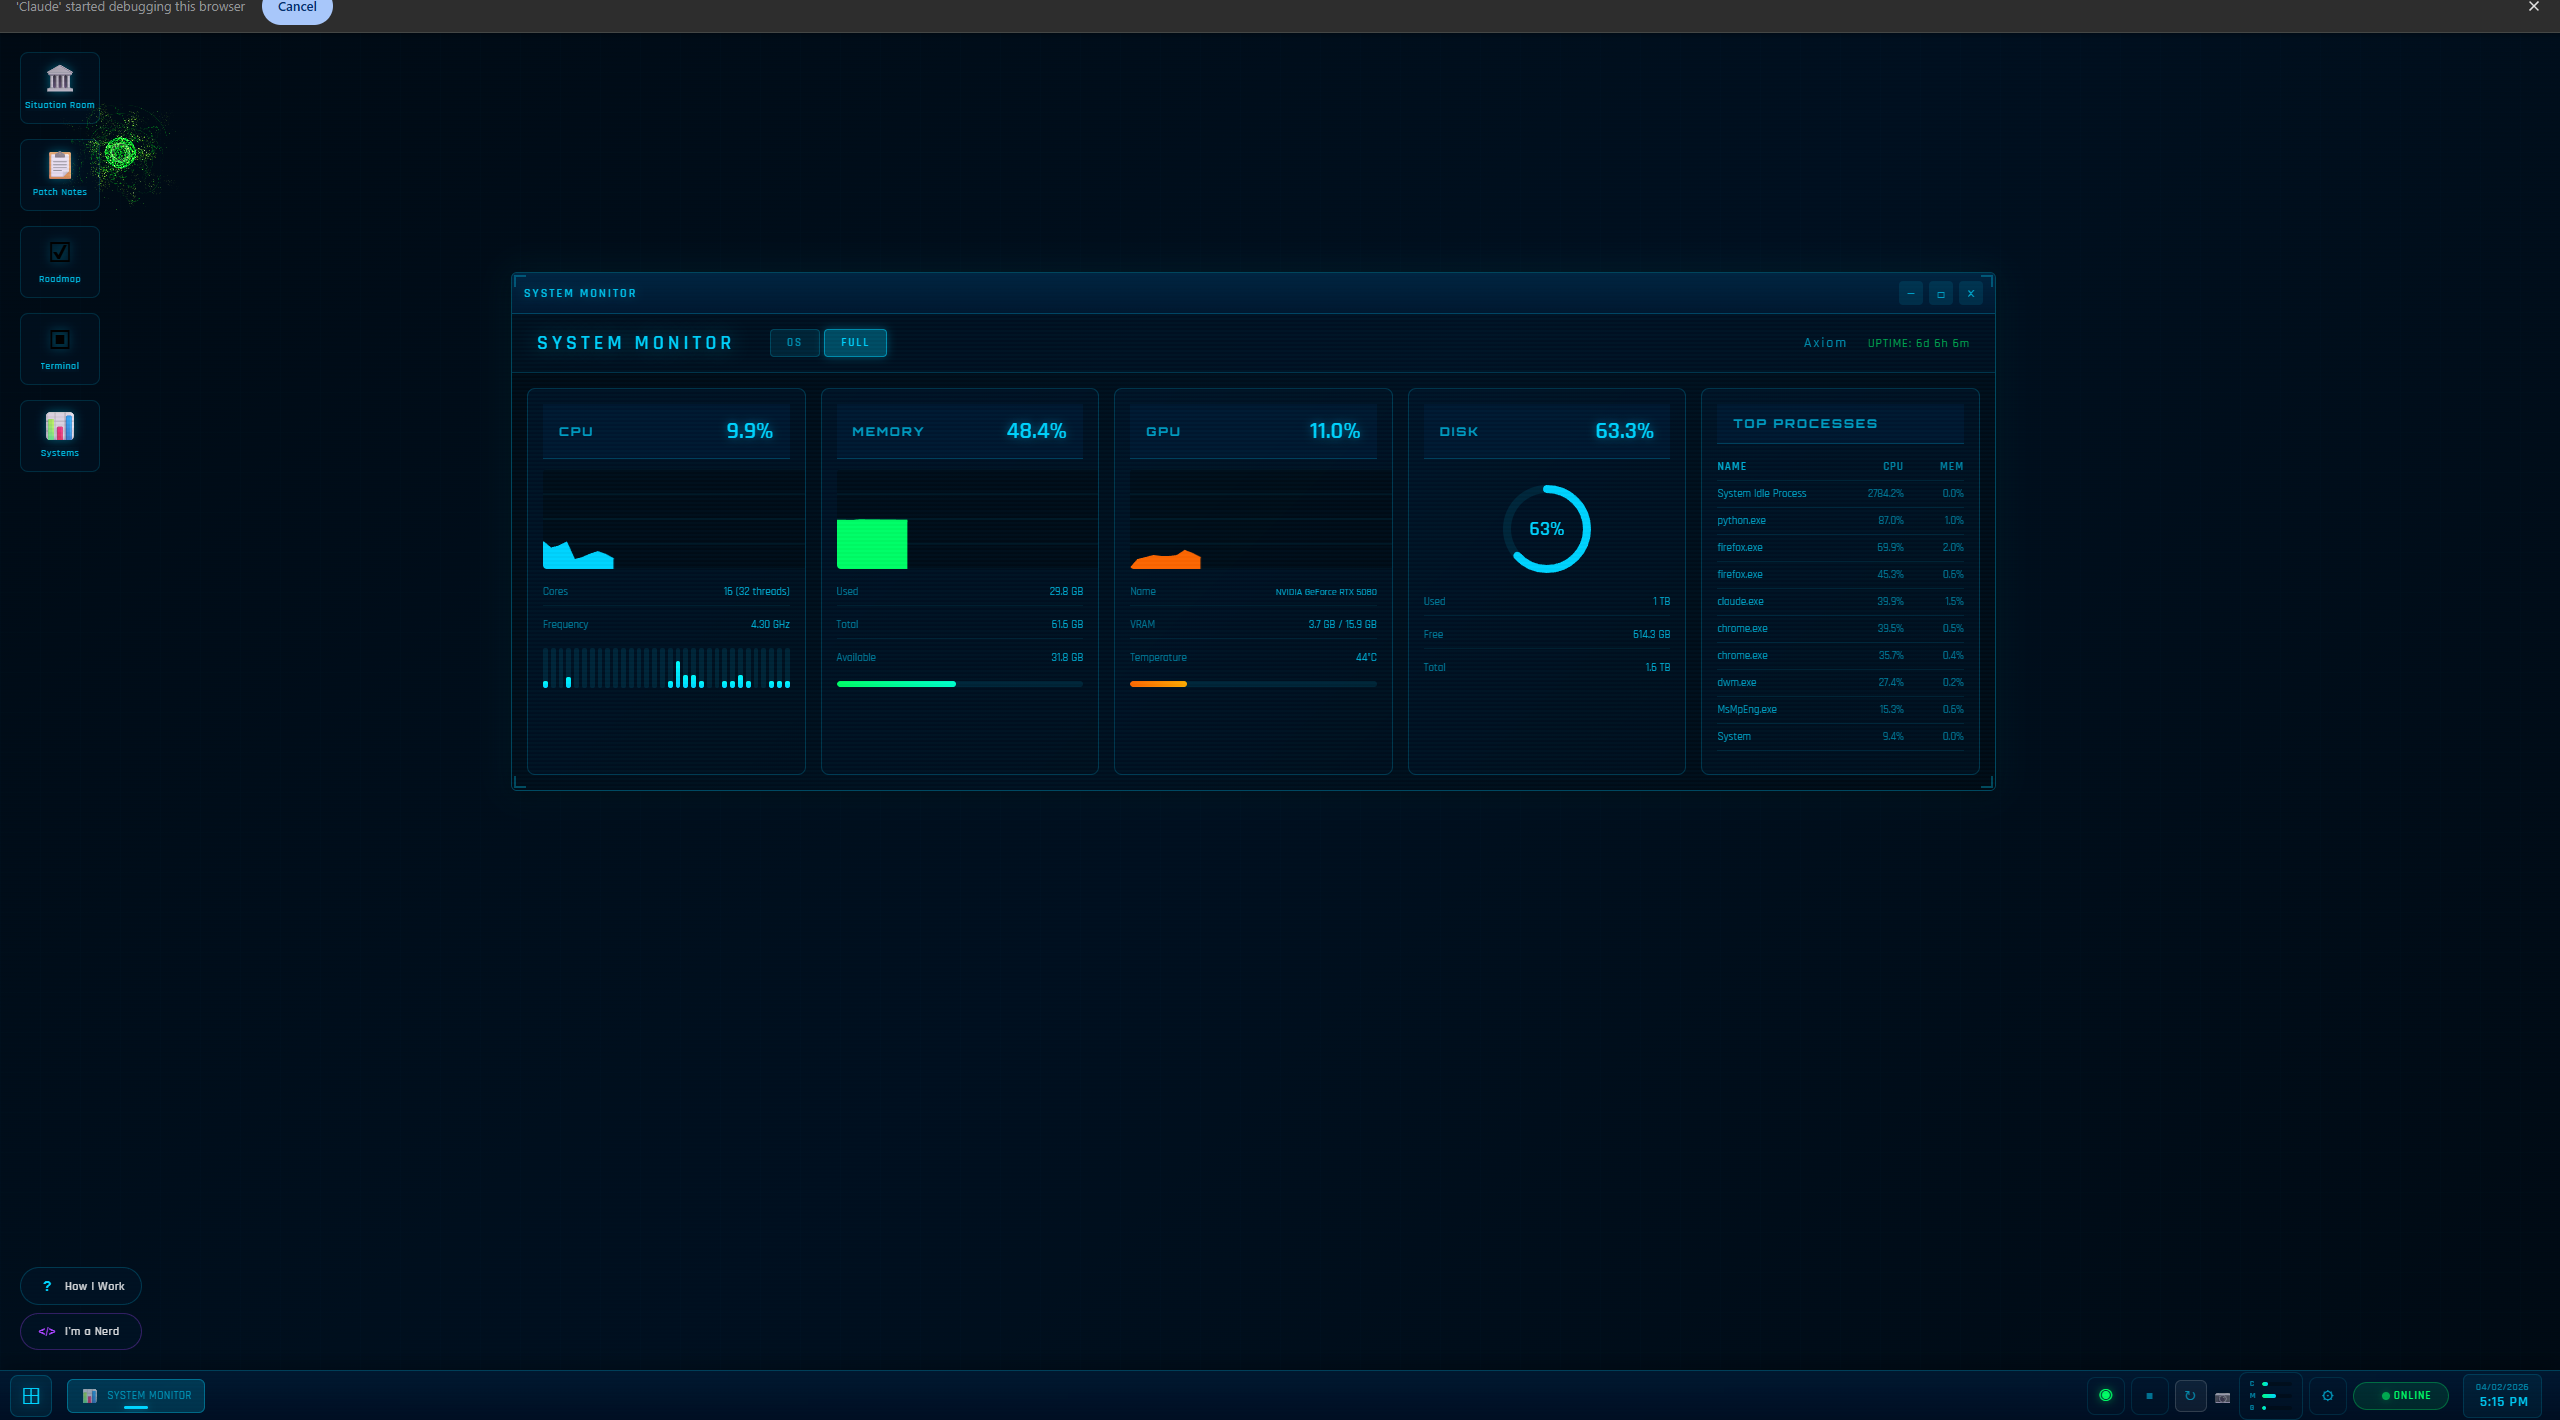Open the app grid at bottom left
The image size is (2560, 1420).
(31, 1396)
